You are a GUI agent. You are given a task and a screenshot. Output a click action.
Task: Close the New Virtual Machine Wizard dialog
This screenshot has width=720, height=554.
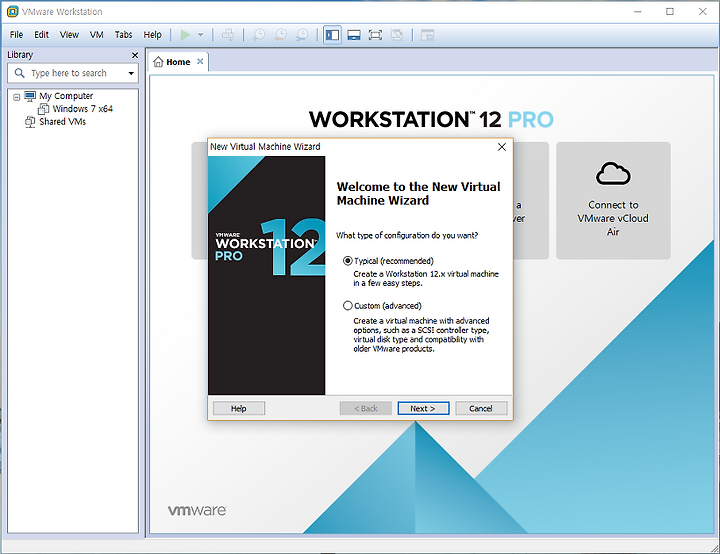(502, 147)
